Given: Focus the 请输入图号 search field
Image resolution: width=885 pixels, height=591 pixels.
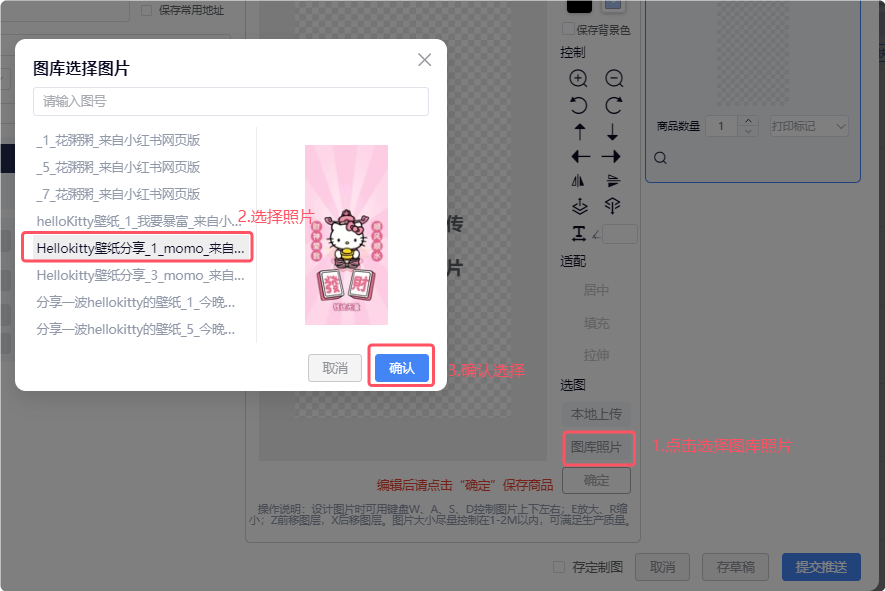Looking at the screenshot, I should pos(231,102).
